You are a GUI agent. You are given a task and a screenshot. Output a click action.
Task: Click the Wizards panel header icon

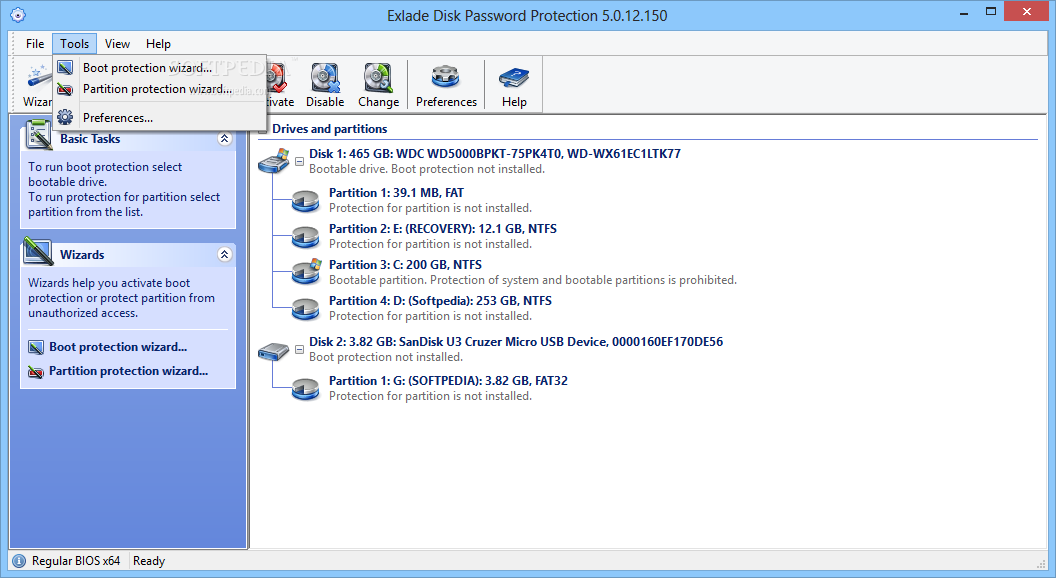[38, 251]
